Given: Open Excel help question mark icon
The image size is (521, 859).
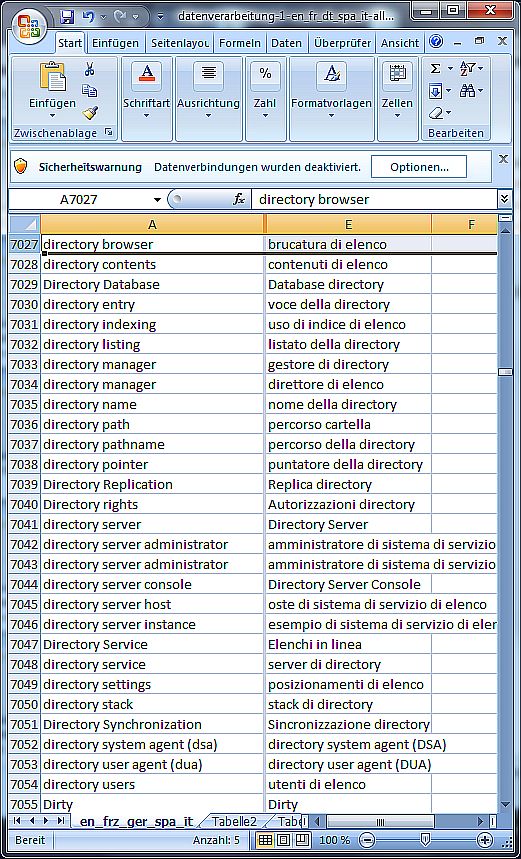Looking at the screenshot, I should (436, 42).
